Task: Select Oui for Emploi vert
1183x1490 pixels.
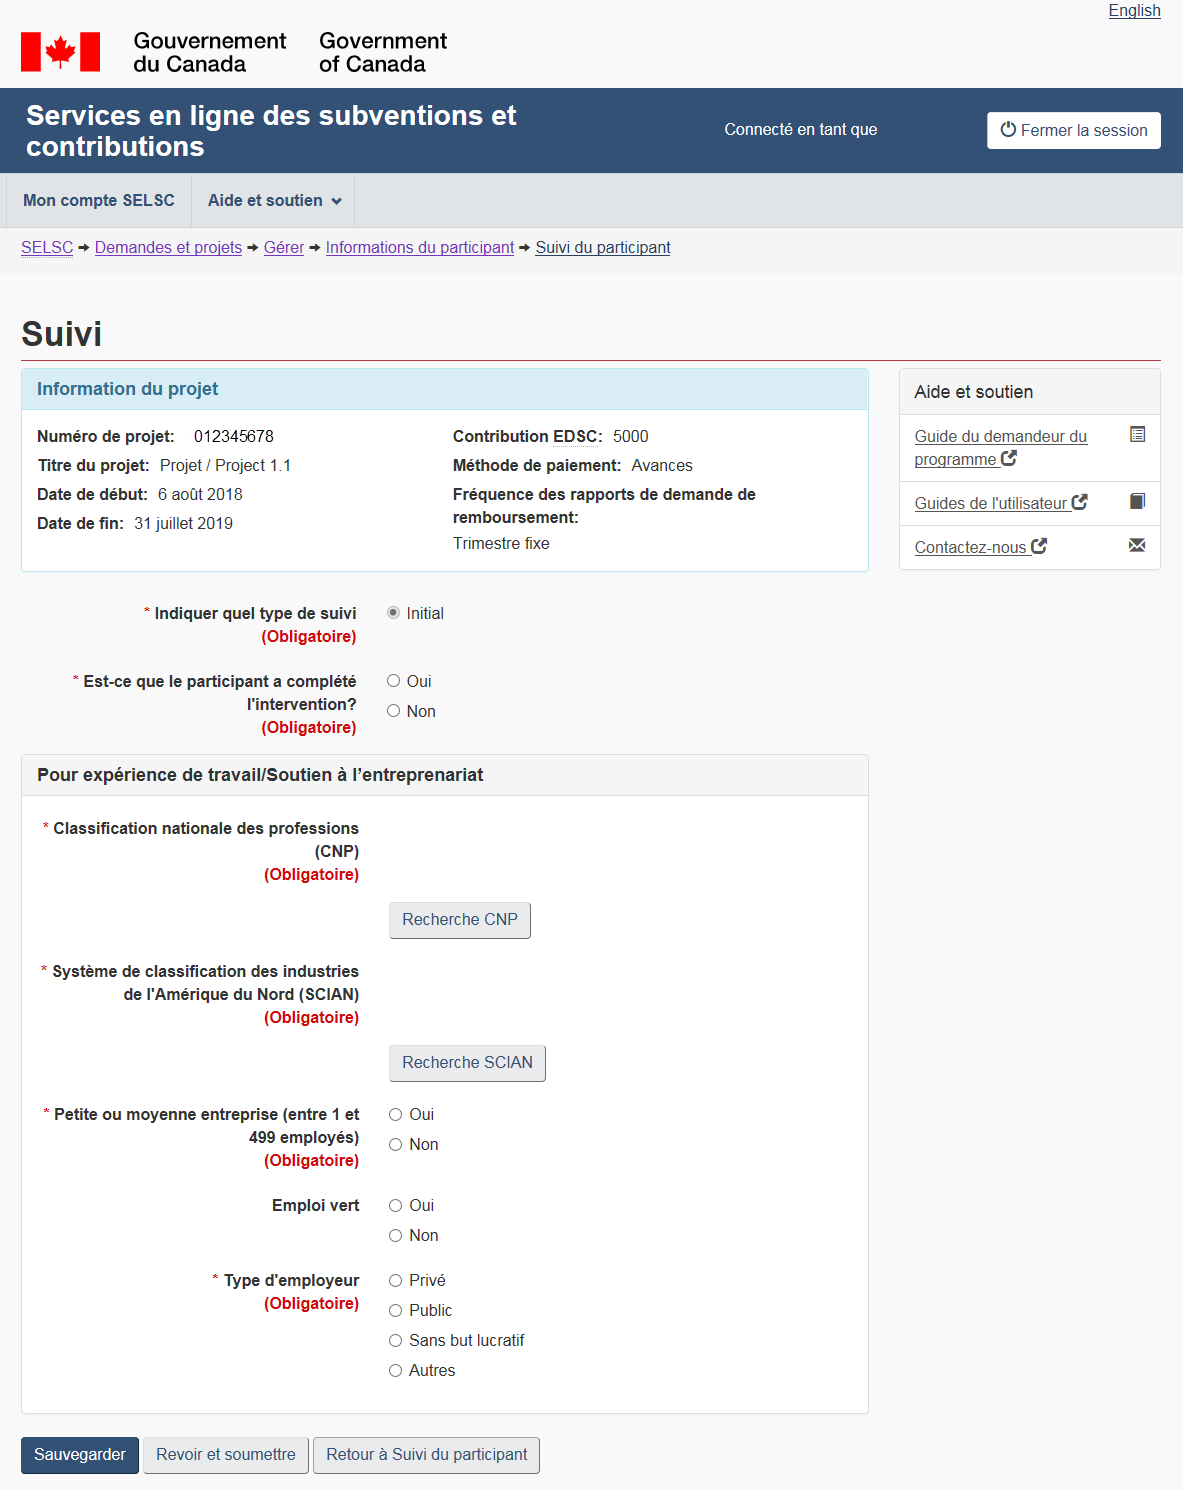Action: (396, 1205)
